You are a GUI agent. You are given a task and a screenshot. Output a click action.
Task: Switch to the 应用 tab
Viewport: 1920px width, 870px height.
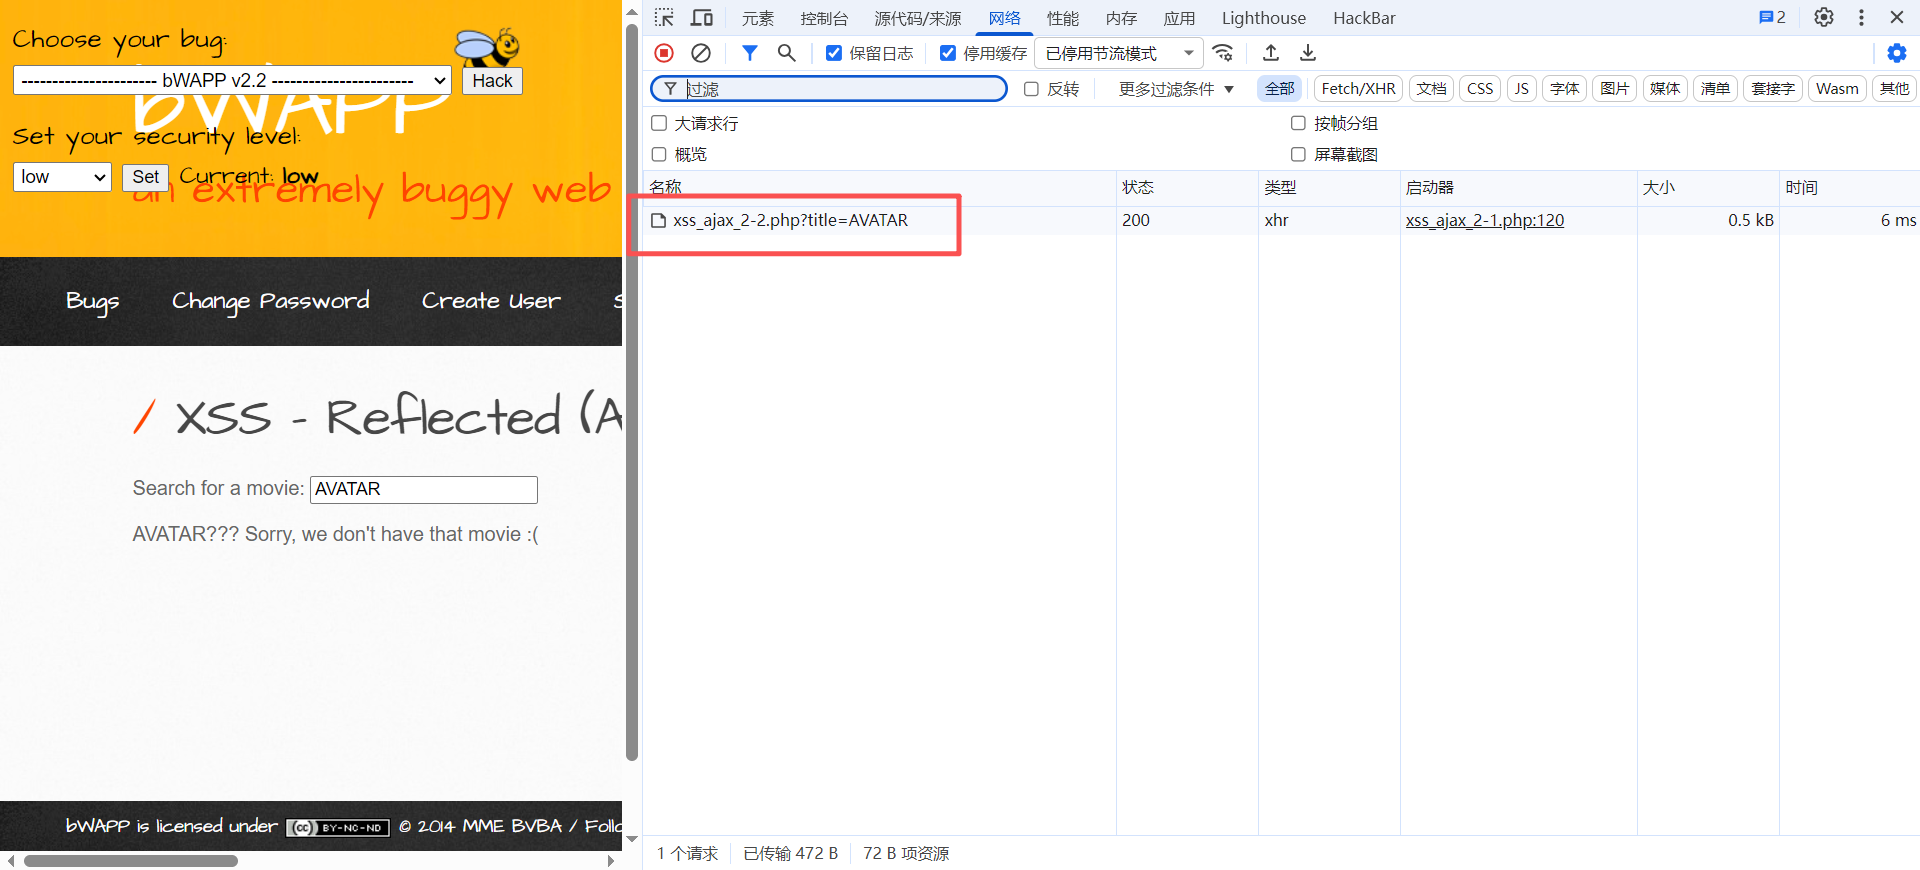(1179, 18)
